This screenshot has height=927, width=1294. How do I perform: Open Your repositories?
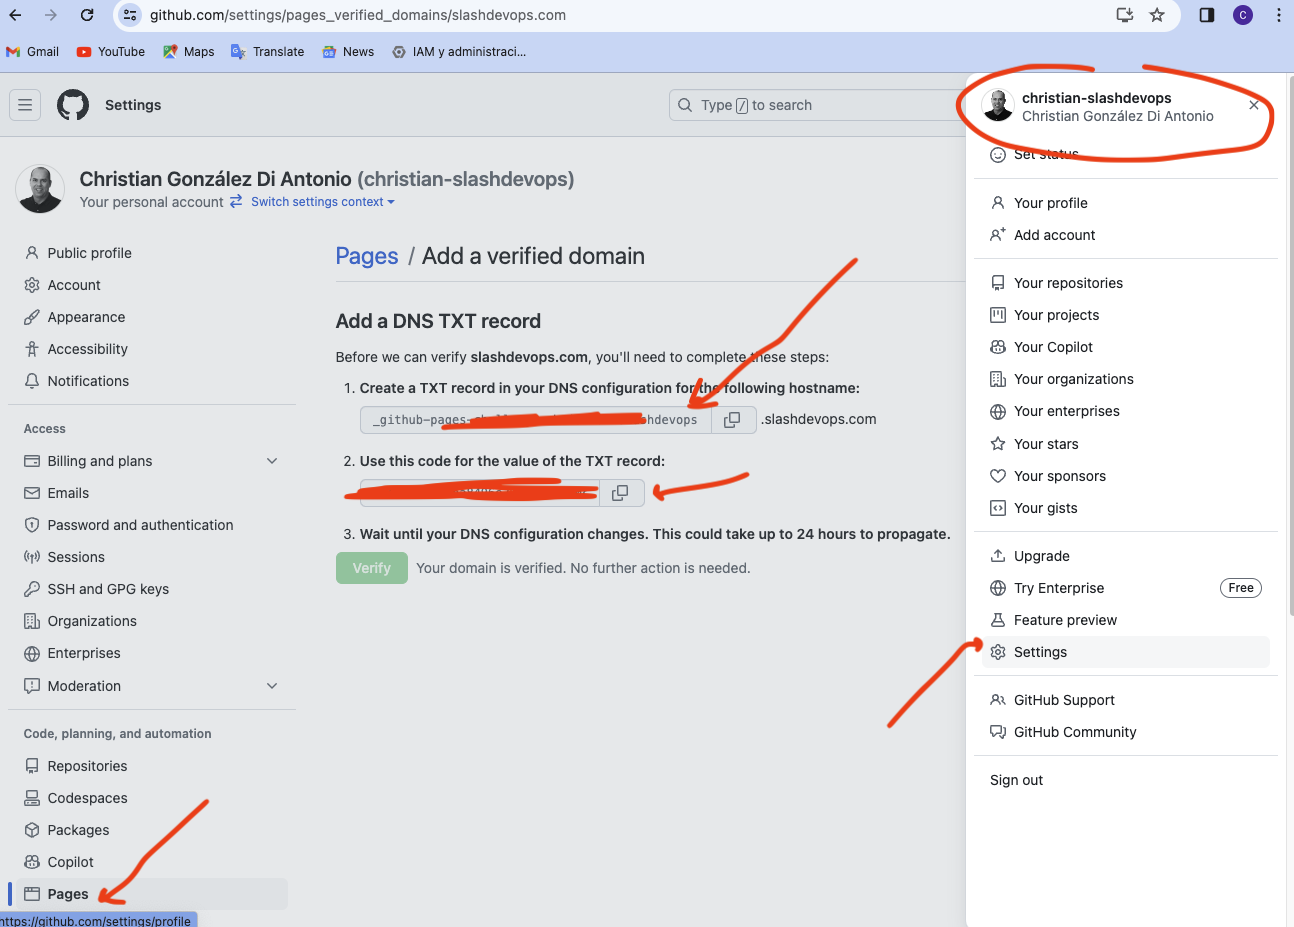(1126, 283)
